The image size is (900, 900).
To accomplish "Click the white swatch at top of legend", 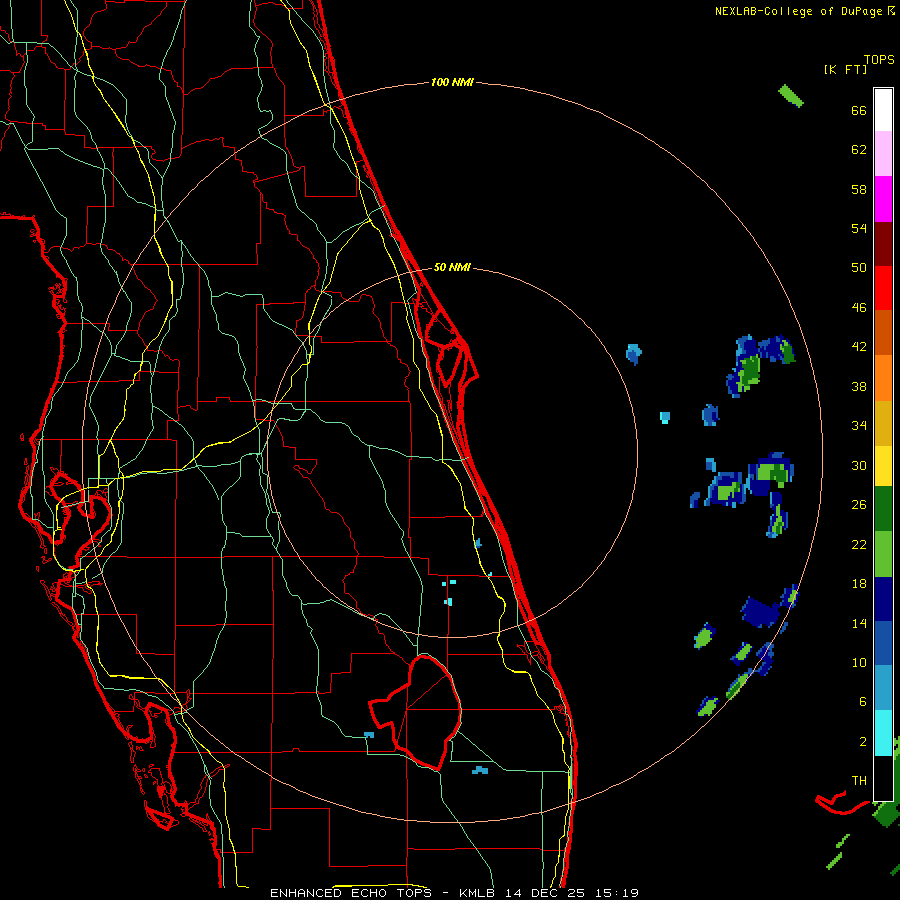I will [883, 110].
